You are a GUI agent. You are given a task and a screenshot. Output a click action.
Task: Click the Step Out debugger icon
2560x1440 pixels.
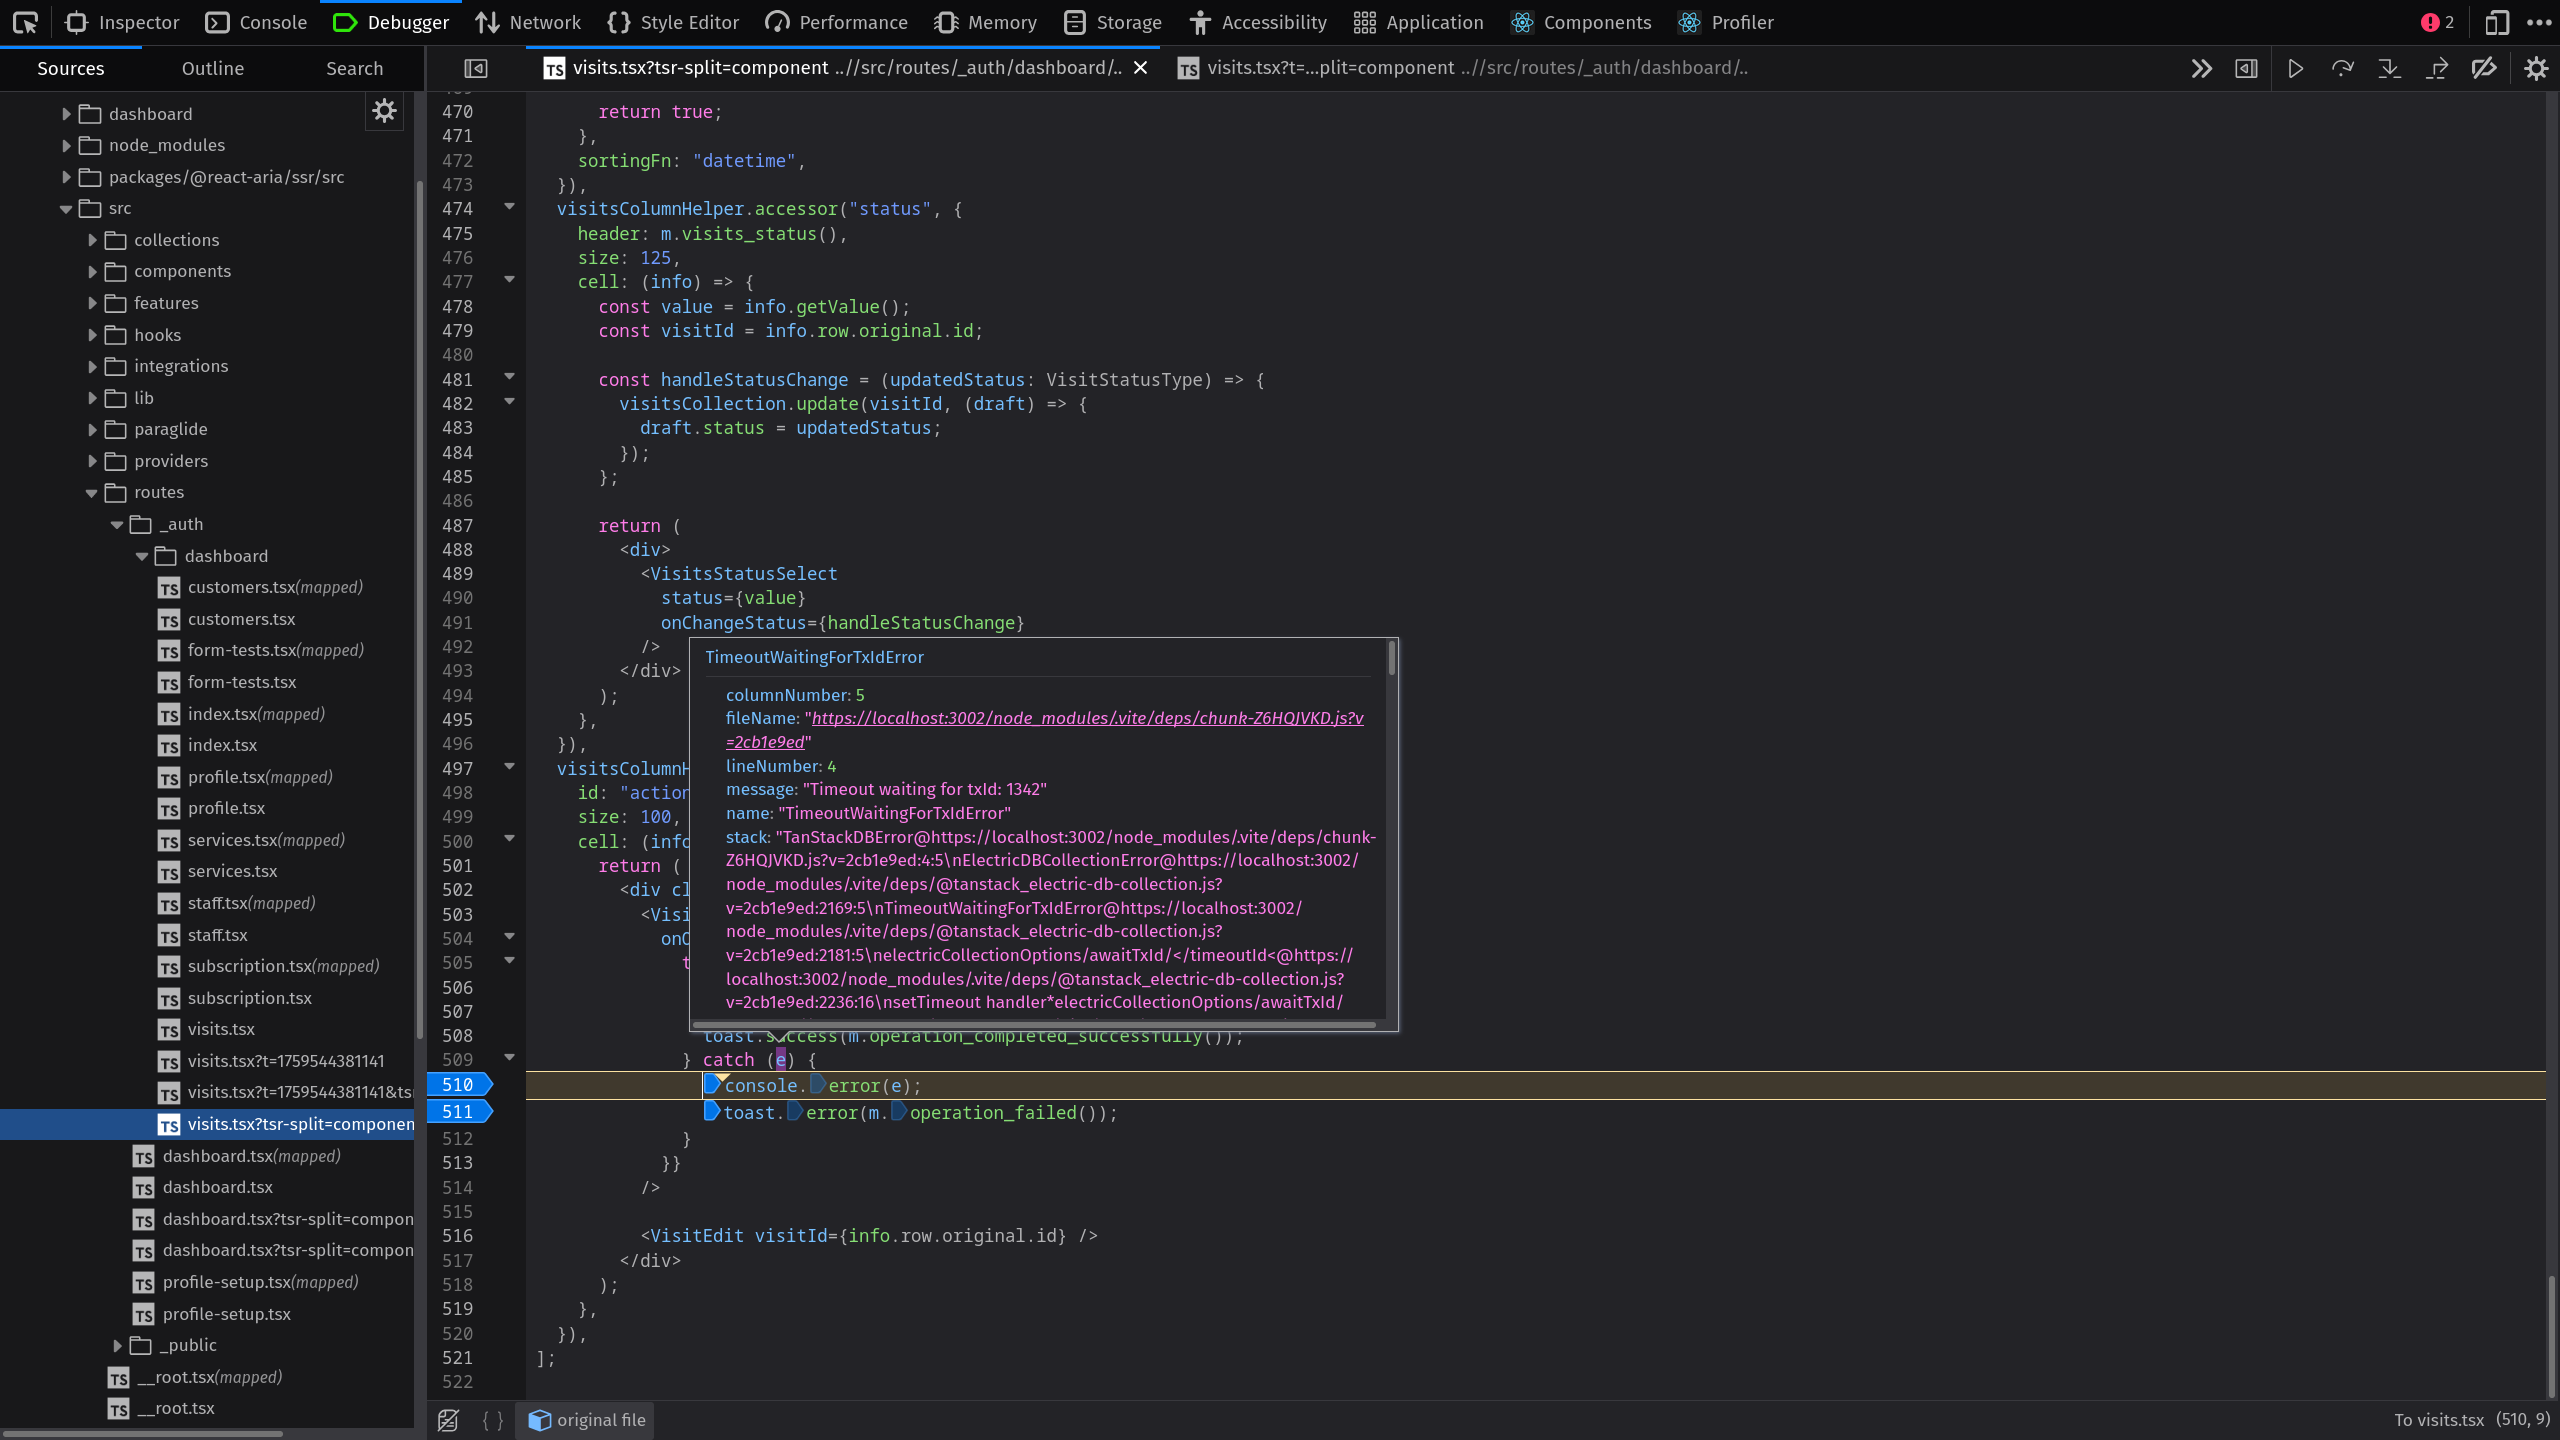click(x=2437, y=68)
